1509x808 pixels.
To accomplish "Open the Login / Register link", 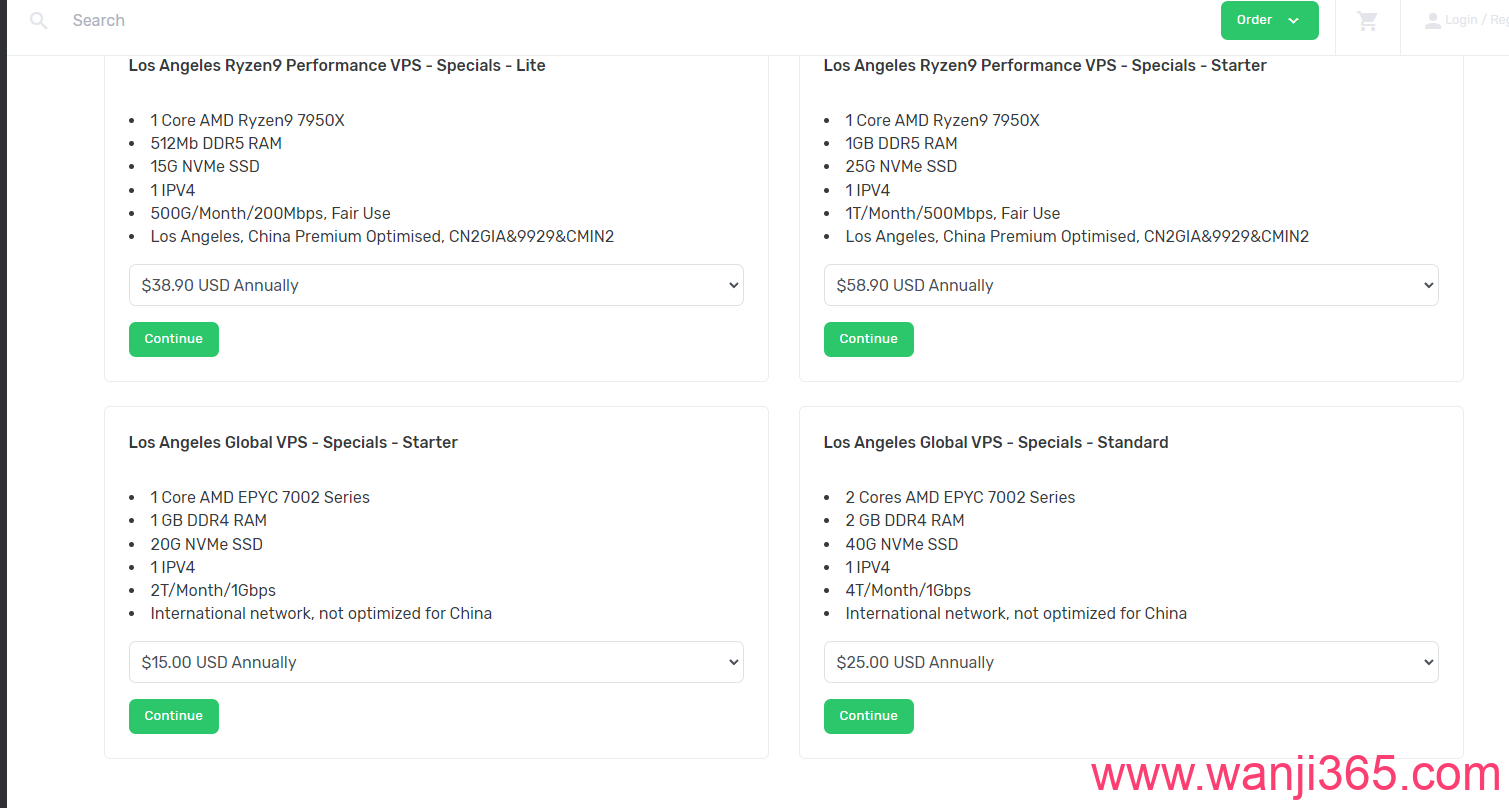I will point(1476,20).
